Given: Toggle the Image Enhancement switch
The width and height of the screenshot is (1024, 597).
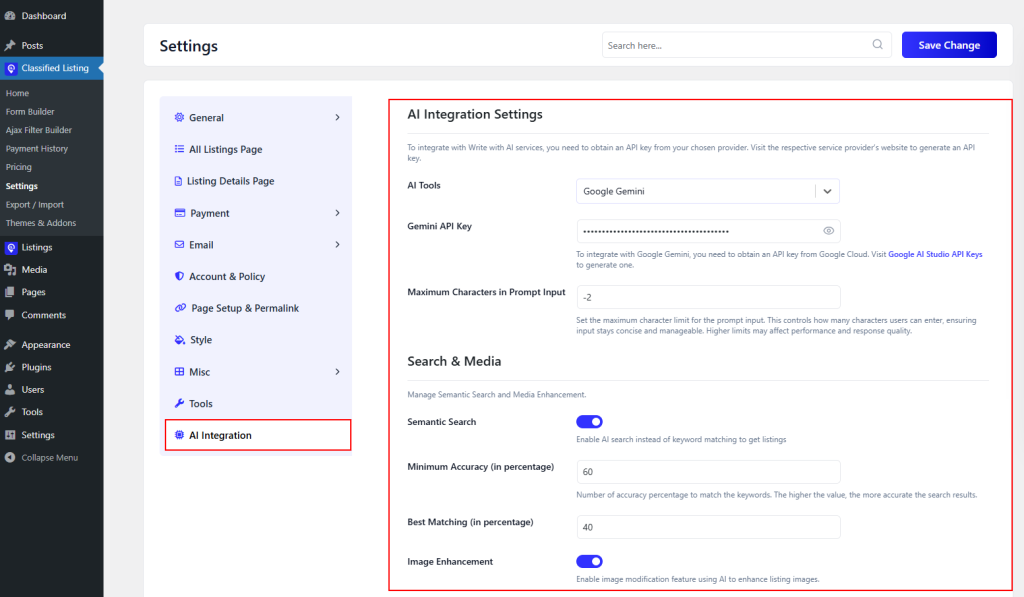Looking at the screenshot, I should pos(589,562).
